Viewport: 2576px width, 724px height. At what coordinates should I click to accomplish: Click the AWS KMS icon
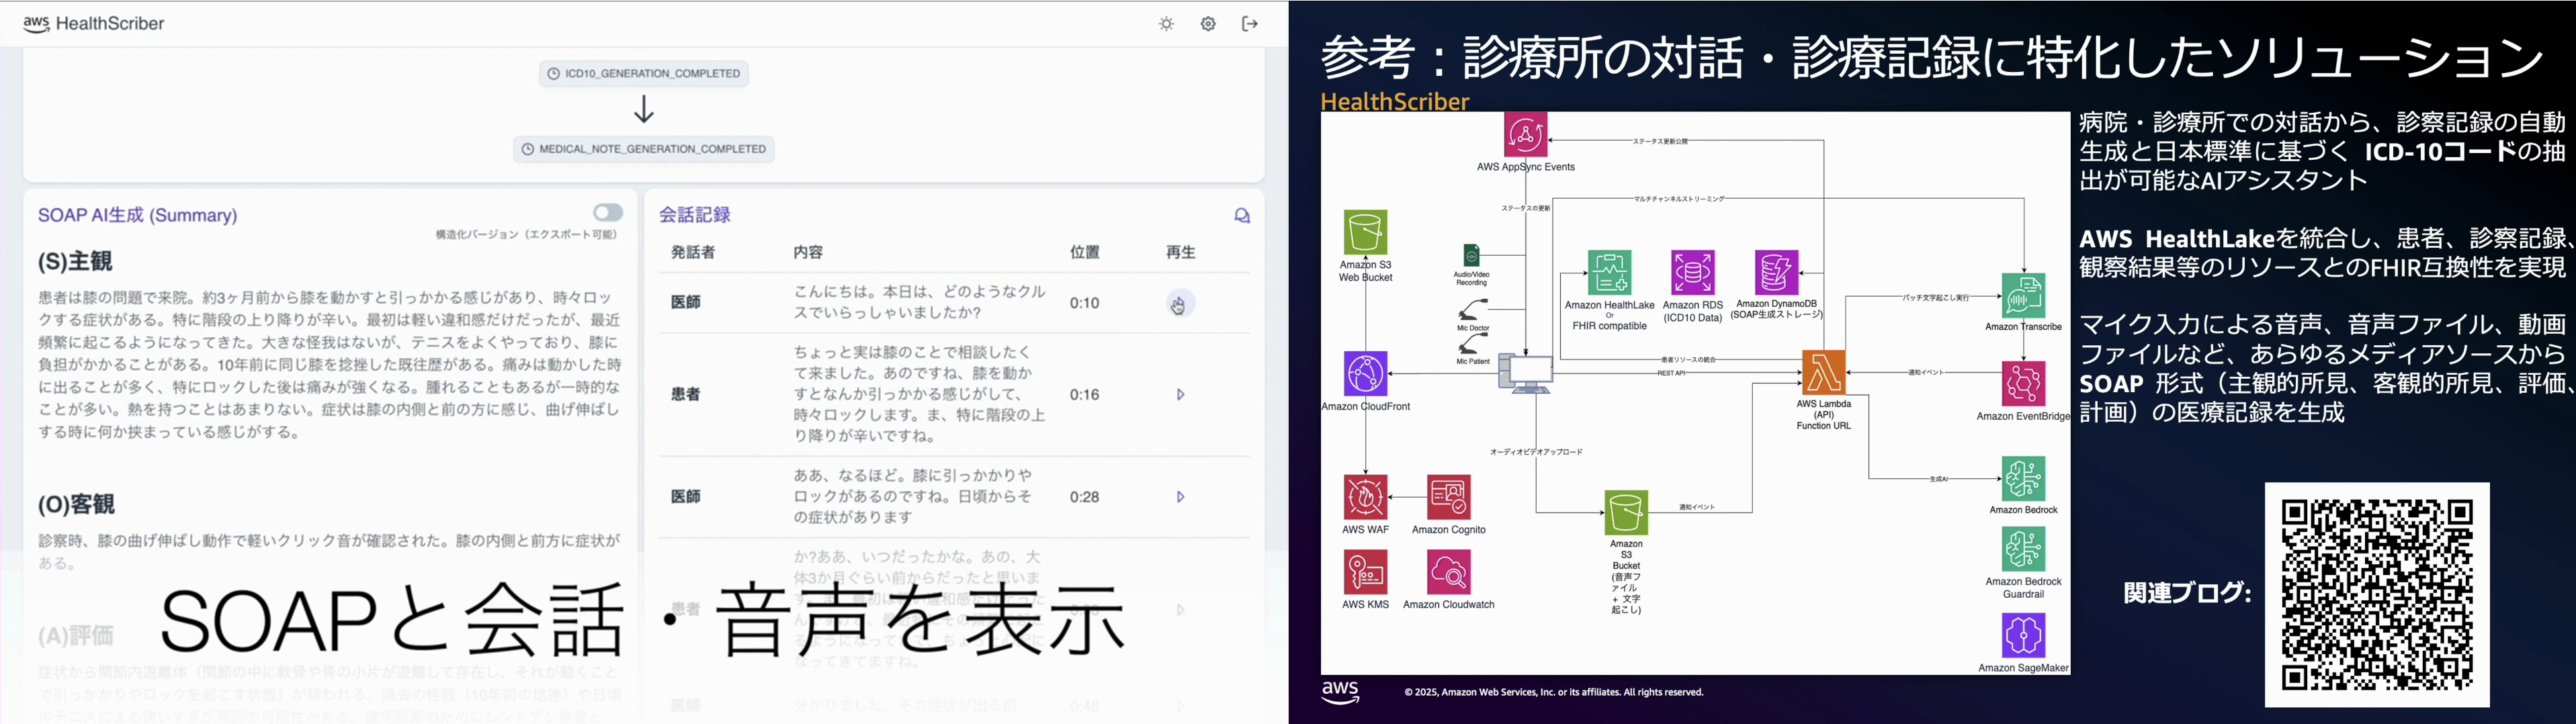pos(1366,572)
